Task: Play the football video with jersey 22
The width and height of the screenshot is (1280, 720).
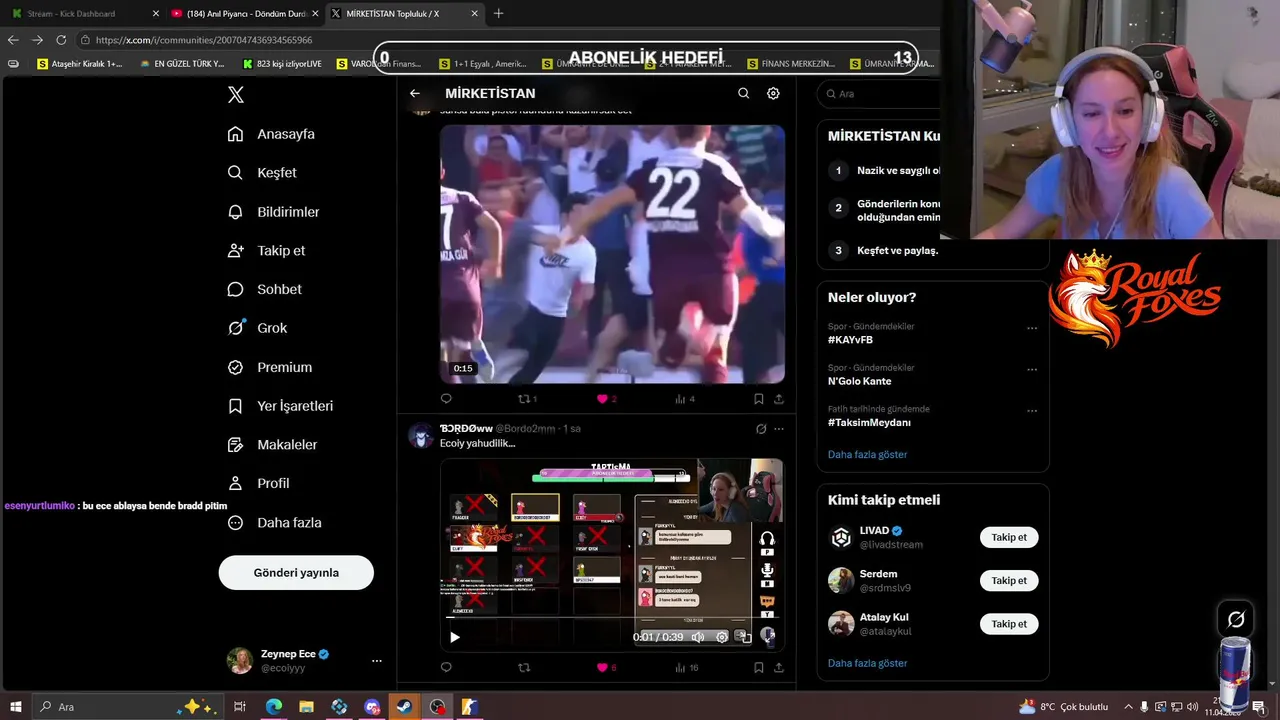Action: [612, 254]
